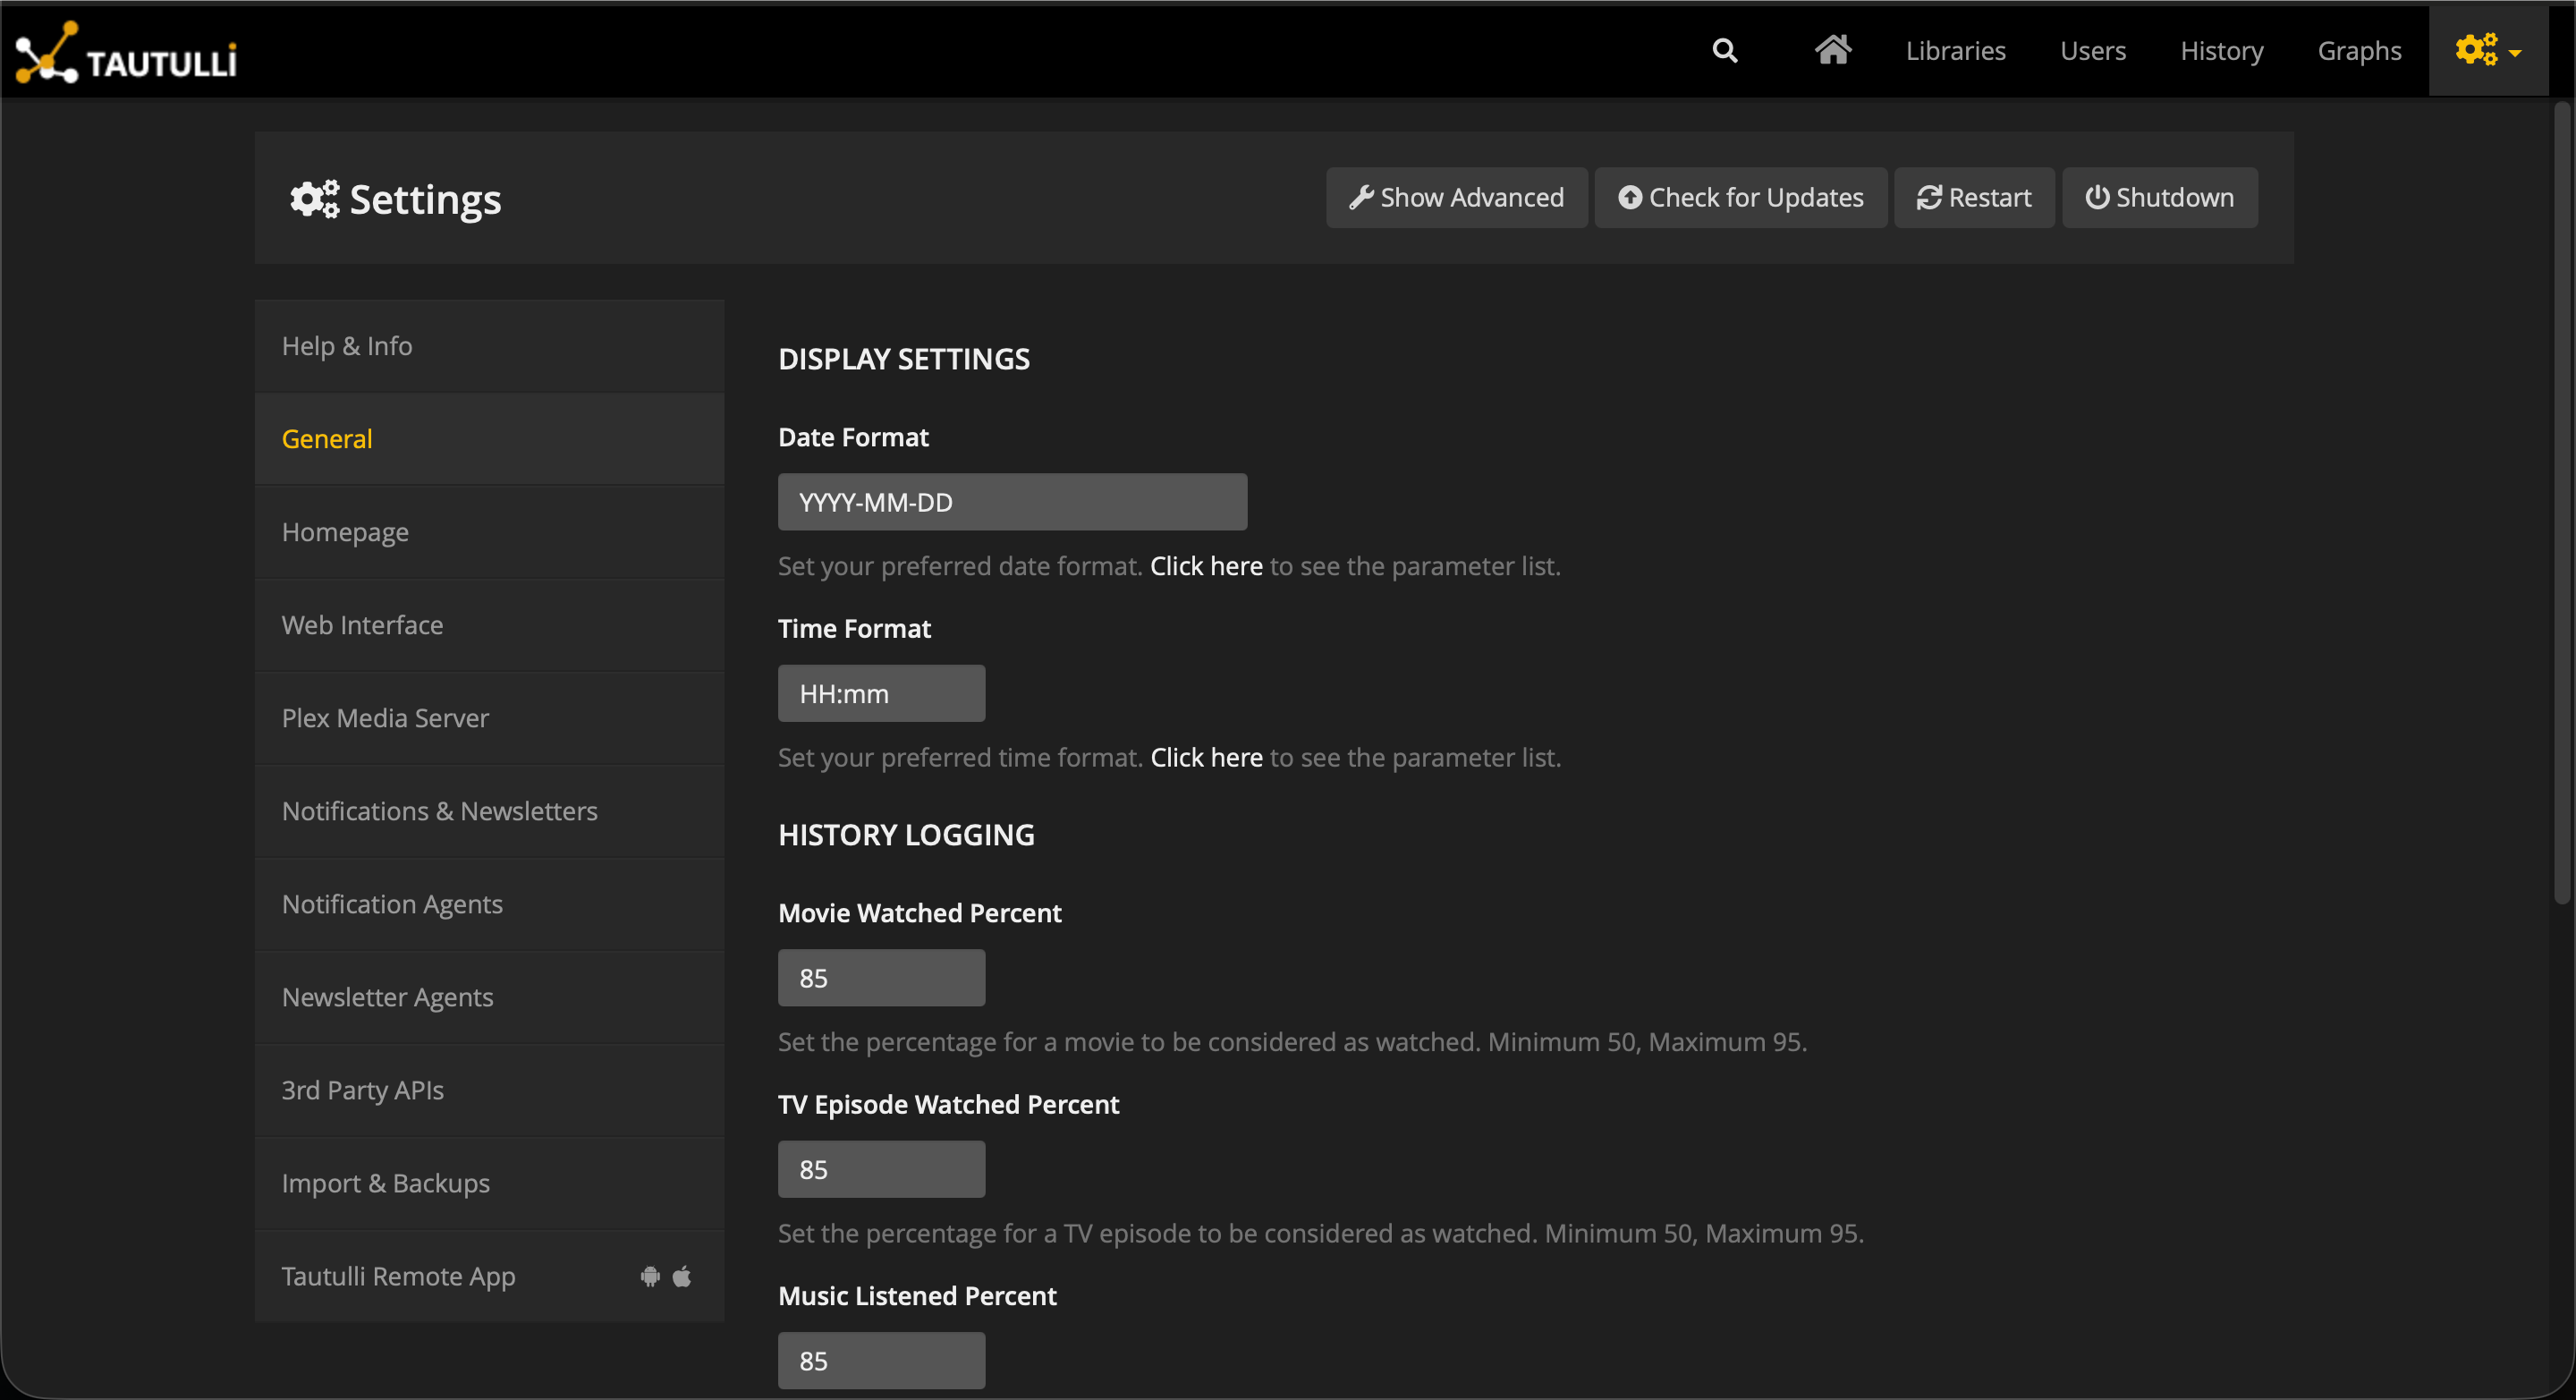Screen dimensions: 2576x1400
Task: Select Notification Agents tab
Action: [489, 904]
